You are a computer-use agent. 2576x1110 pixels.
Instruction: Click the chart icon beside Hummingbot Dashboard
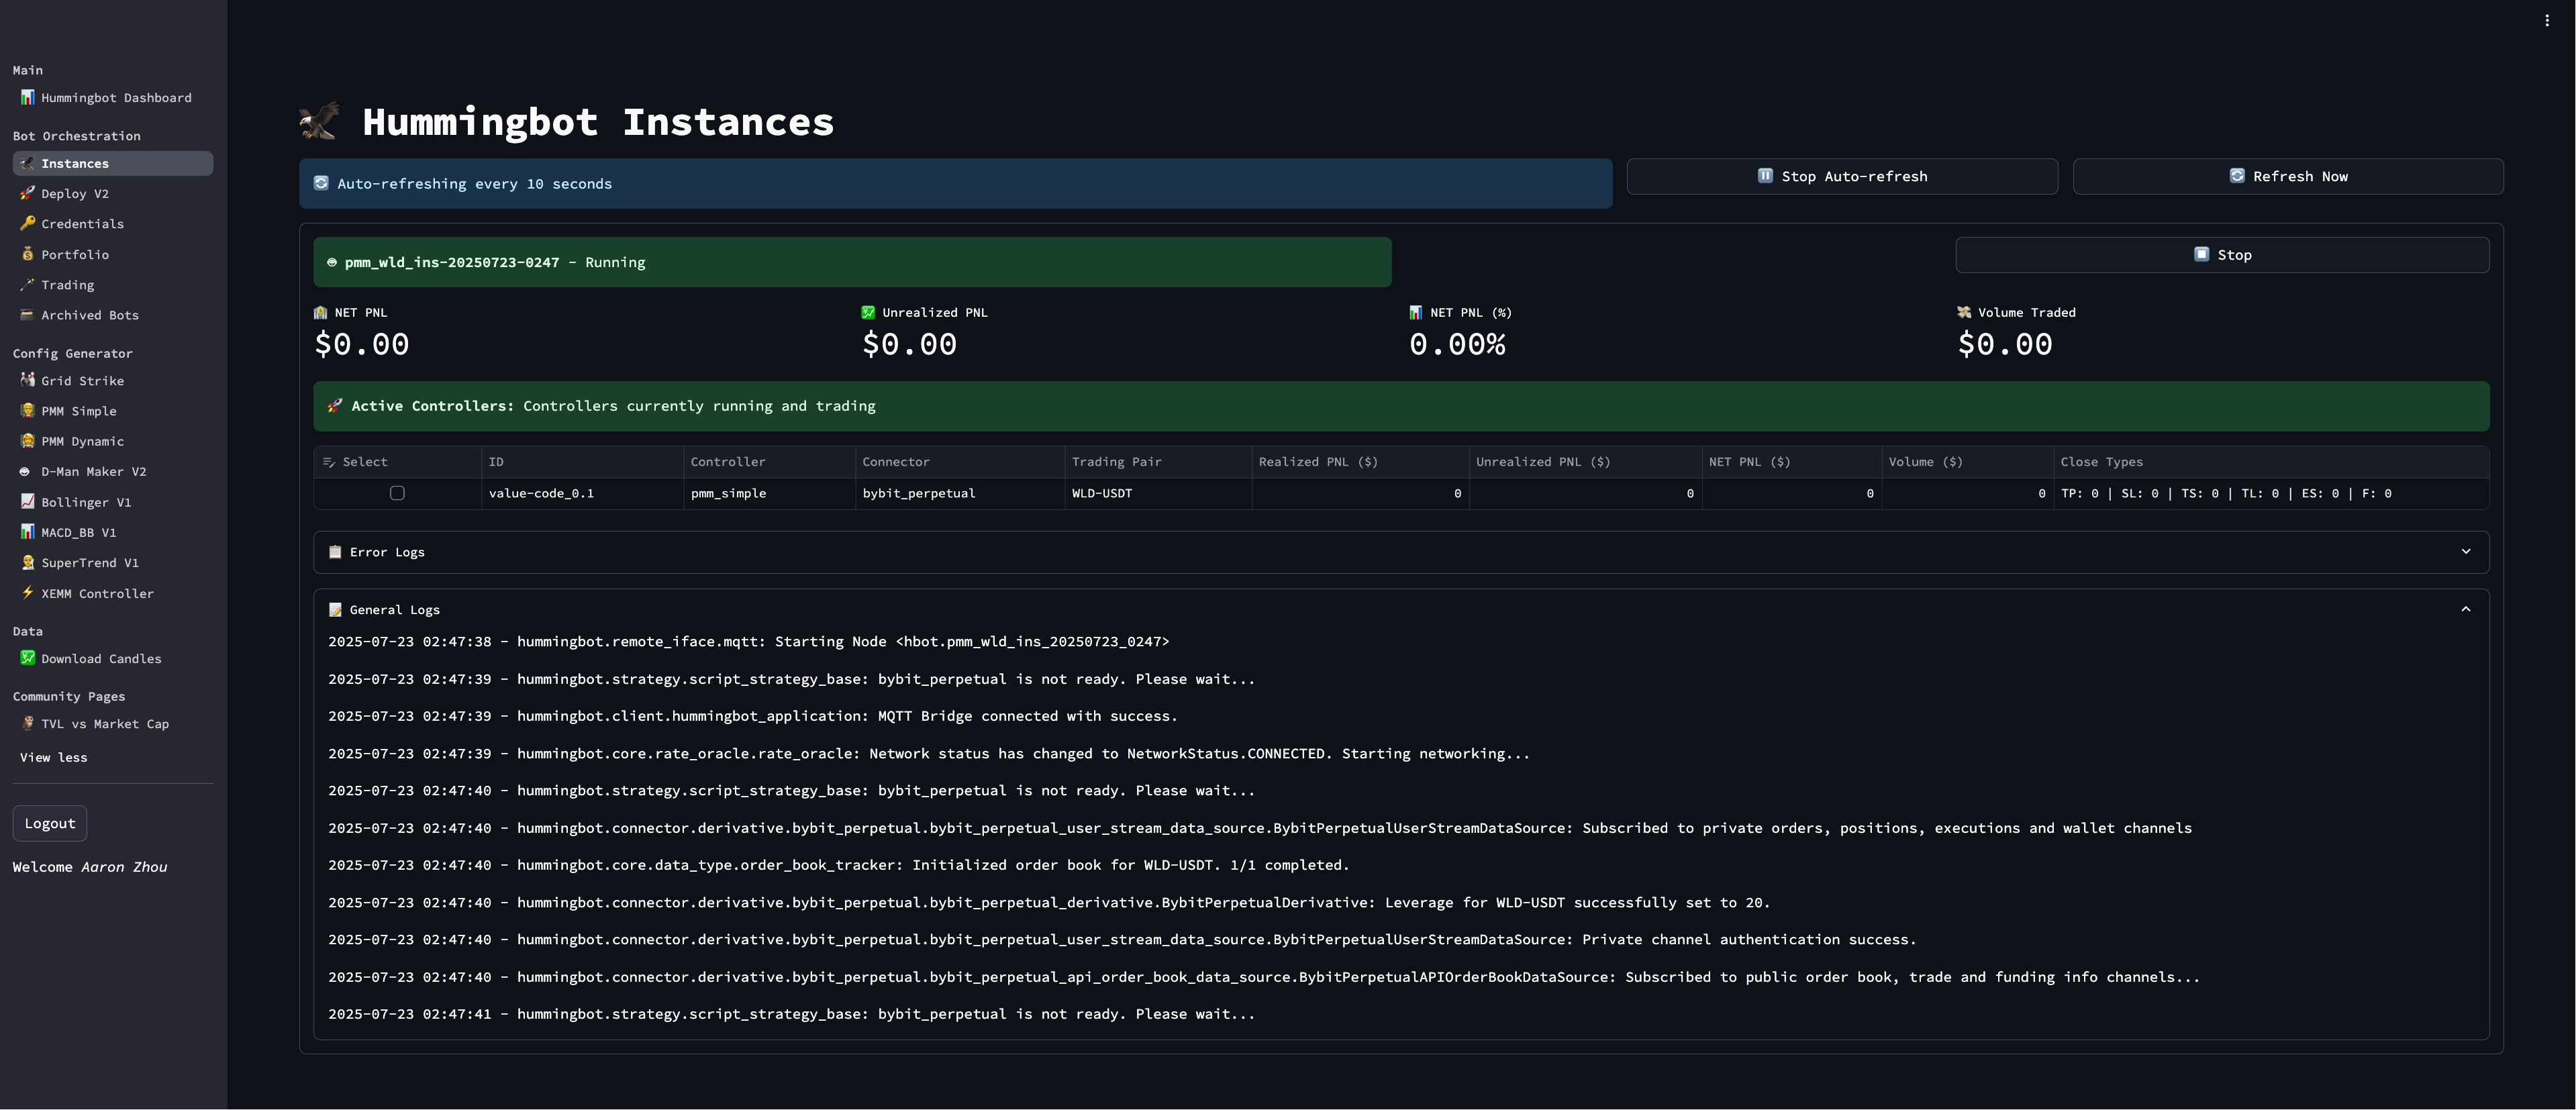(x=28, y=97)
